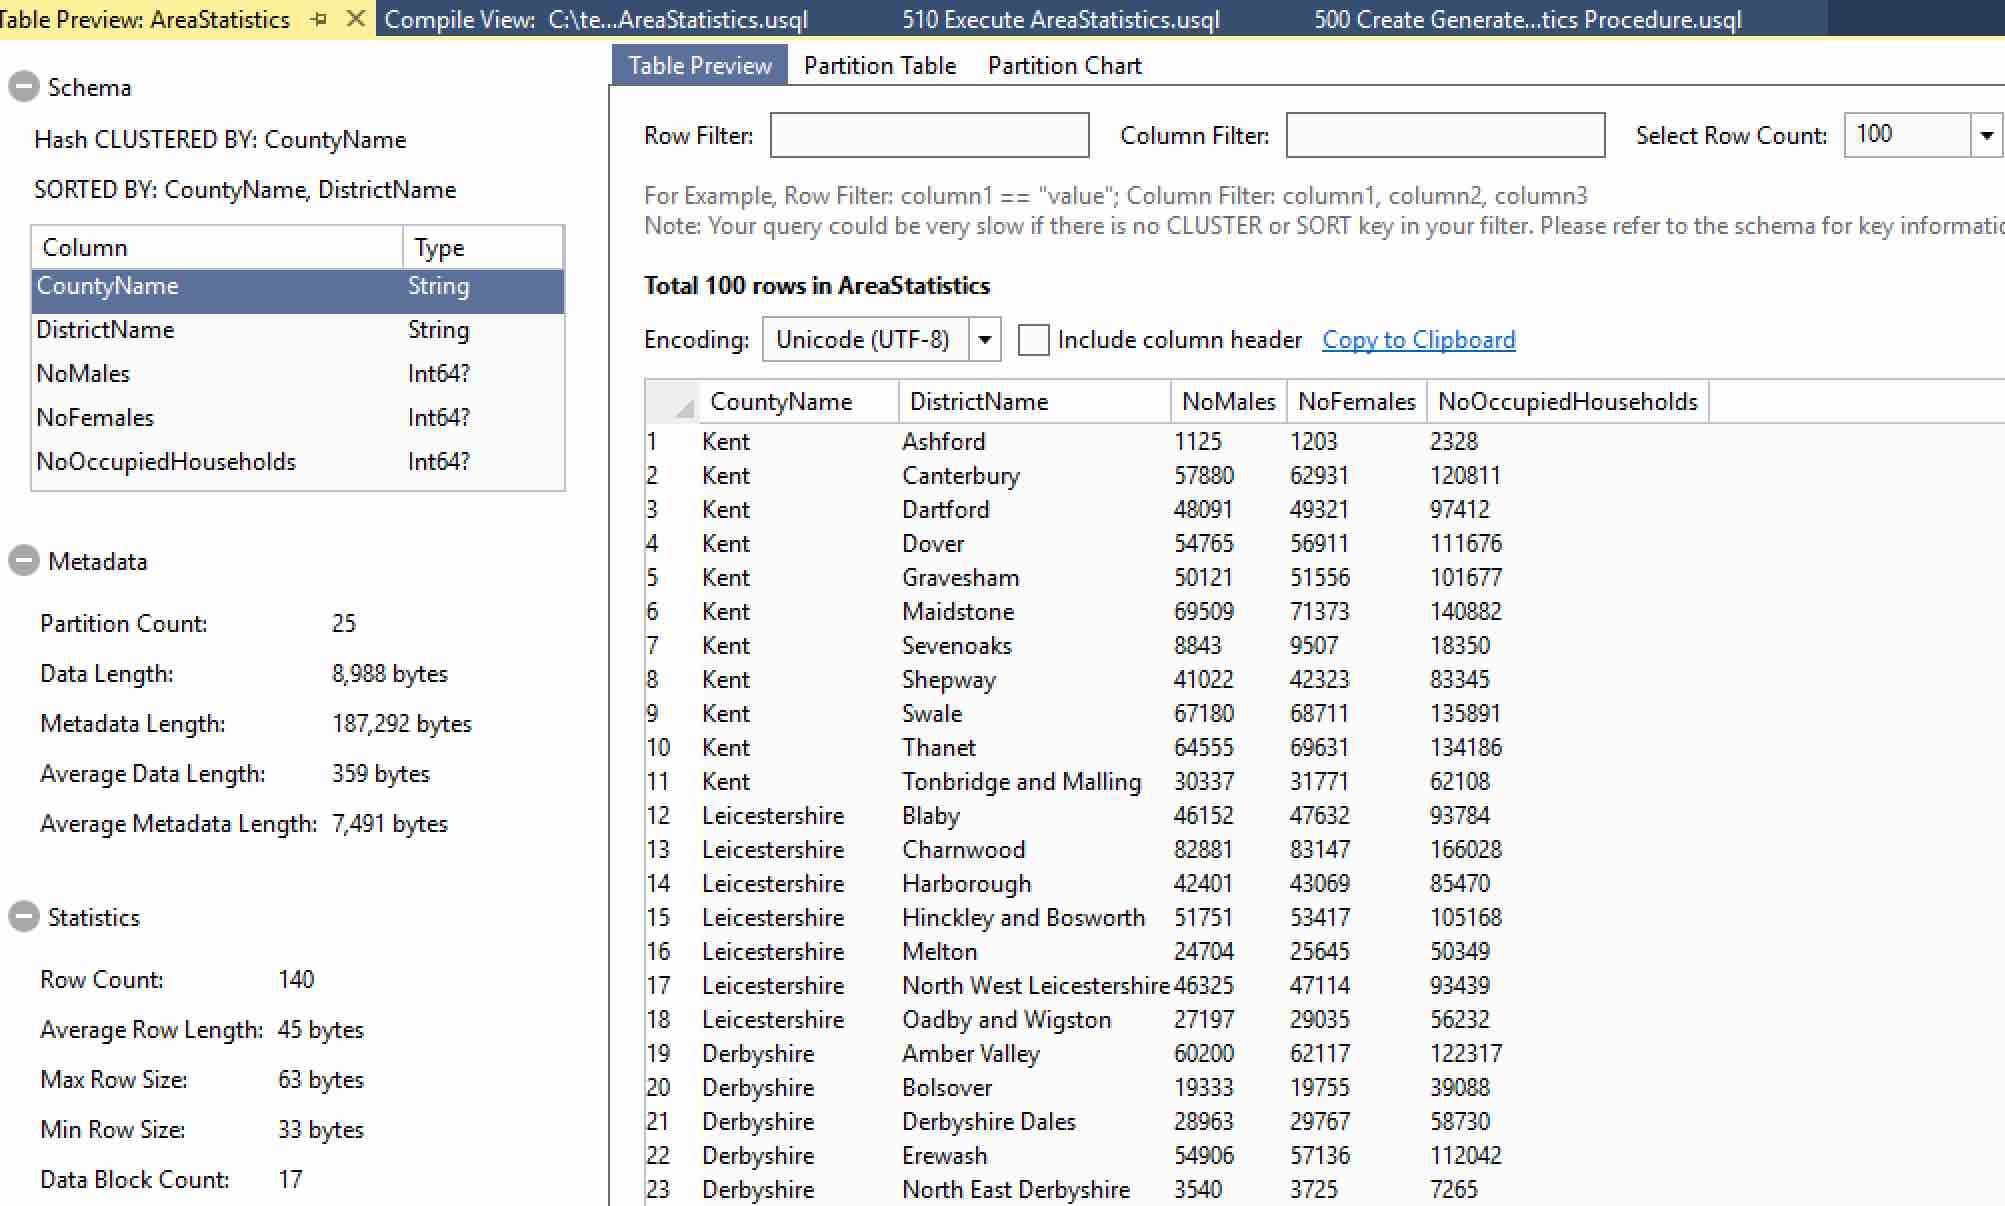This screenshot has width=2005, height=1206.
Task: Open Compile View AreaStatistics.usql tab
Action: coord(596,20)
